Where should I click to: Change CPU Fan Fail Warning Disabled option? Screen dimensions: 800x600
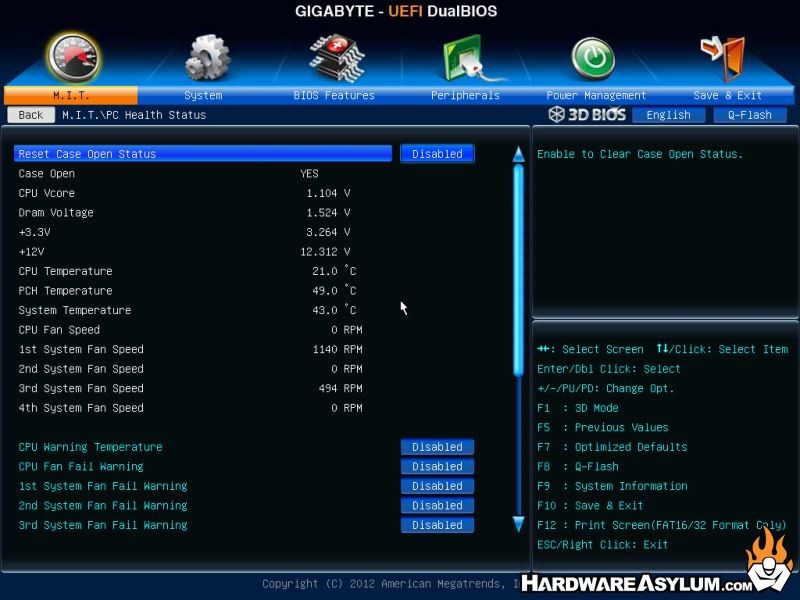tap(437, 466)
